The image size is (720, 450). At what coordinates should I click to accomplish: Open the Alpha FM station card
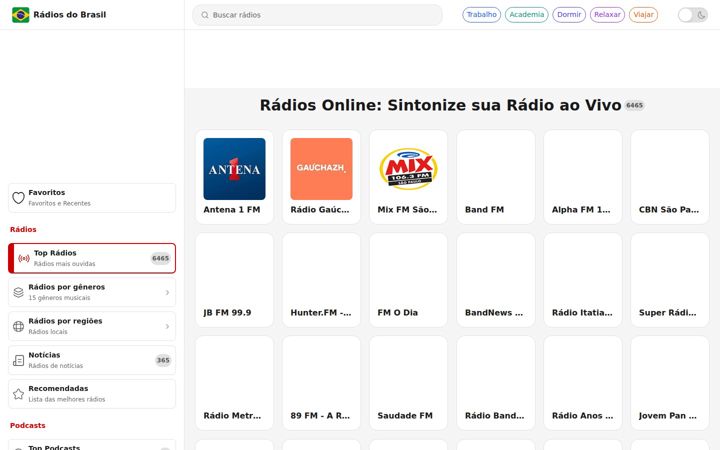pyautogui.click(x=583, y=177)
